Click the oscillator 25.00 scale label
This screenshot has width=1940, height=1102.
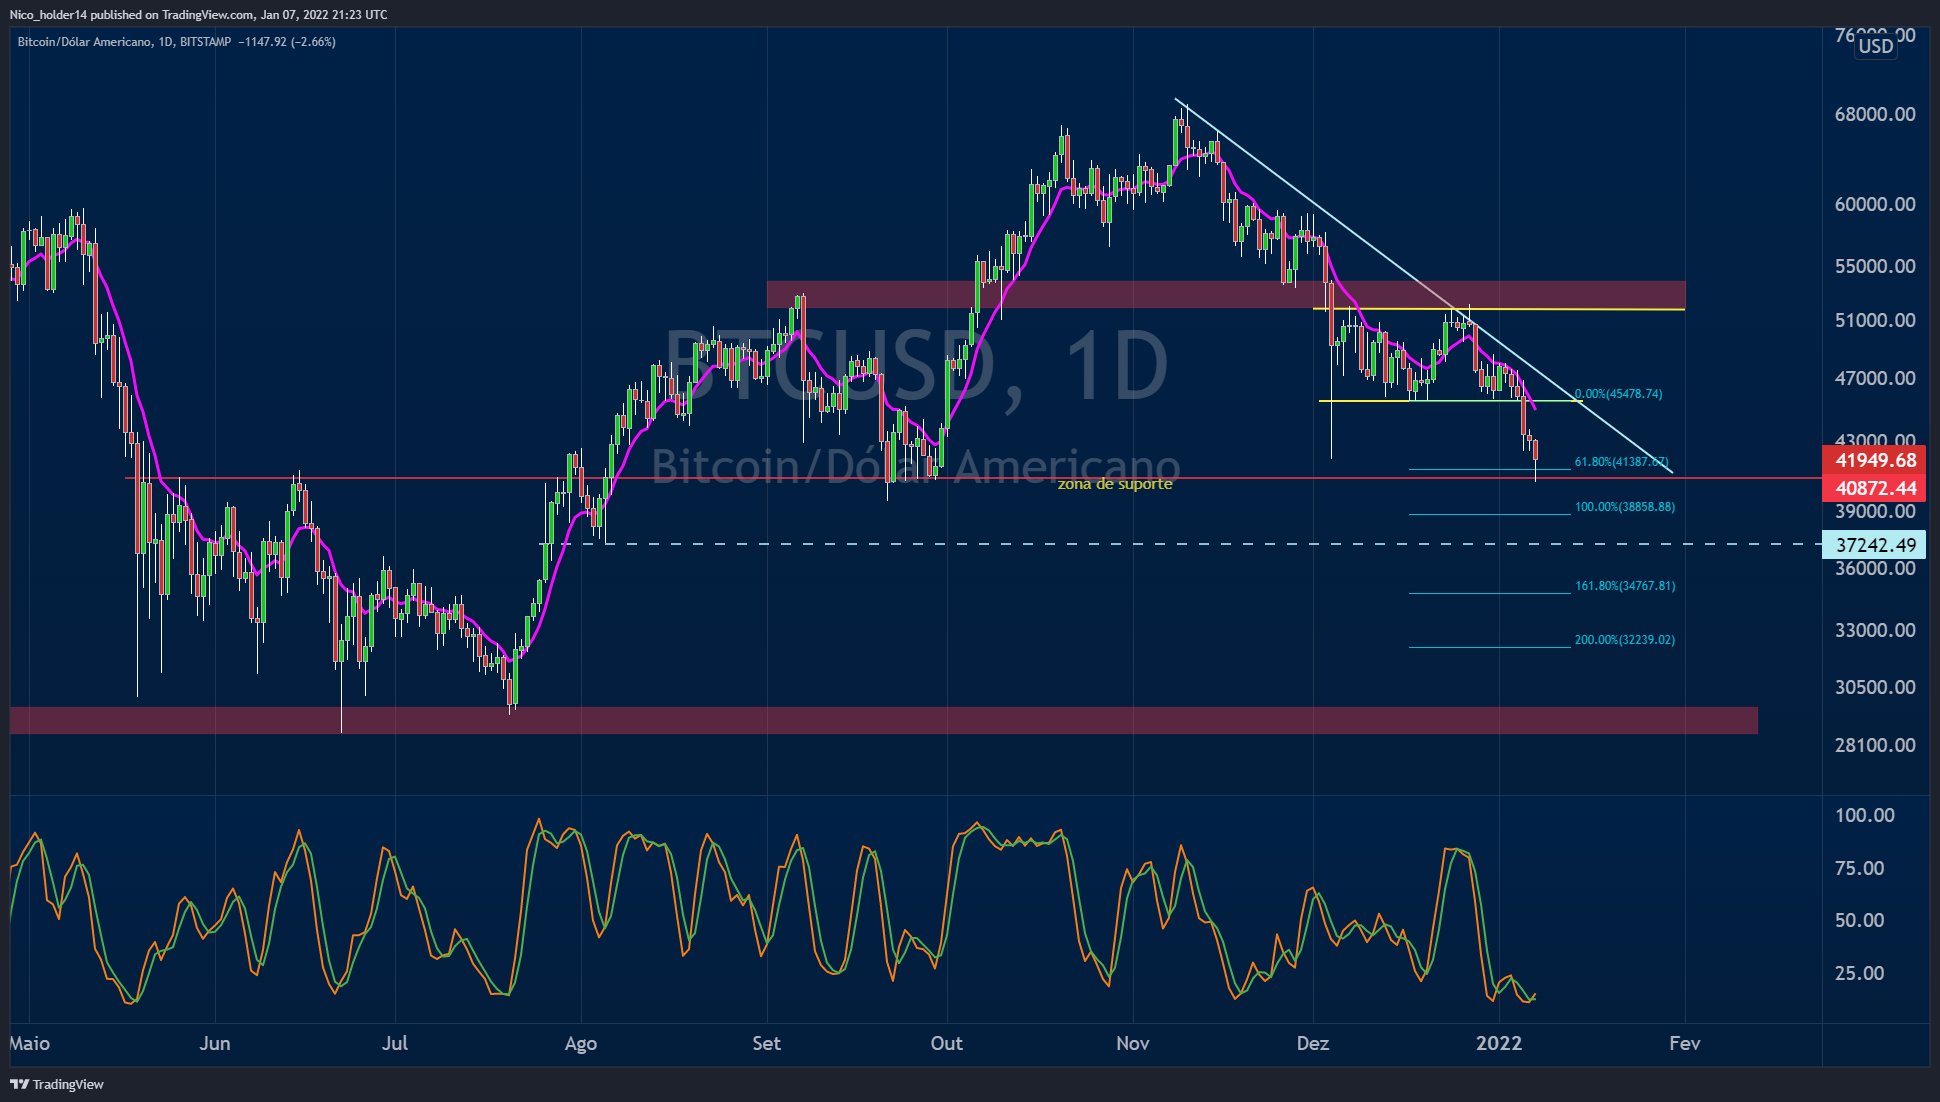(1859, 973)
